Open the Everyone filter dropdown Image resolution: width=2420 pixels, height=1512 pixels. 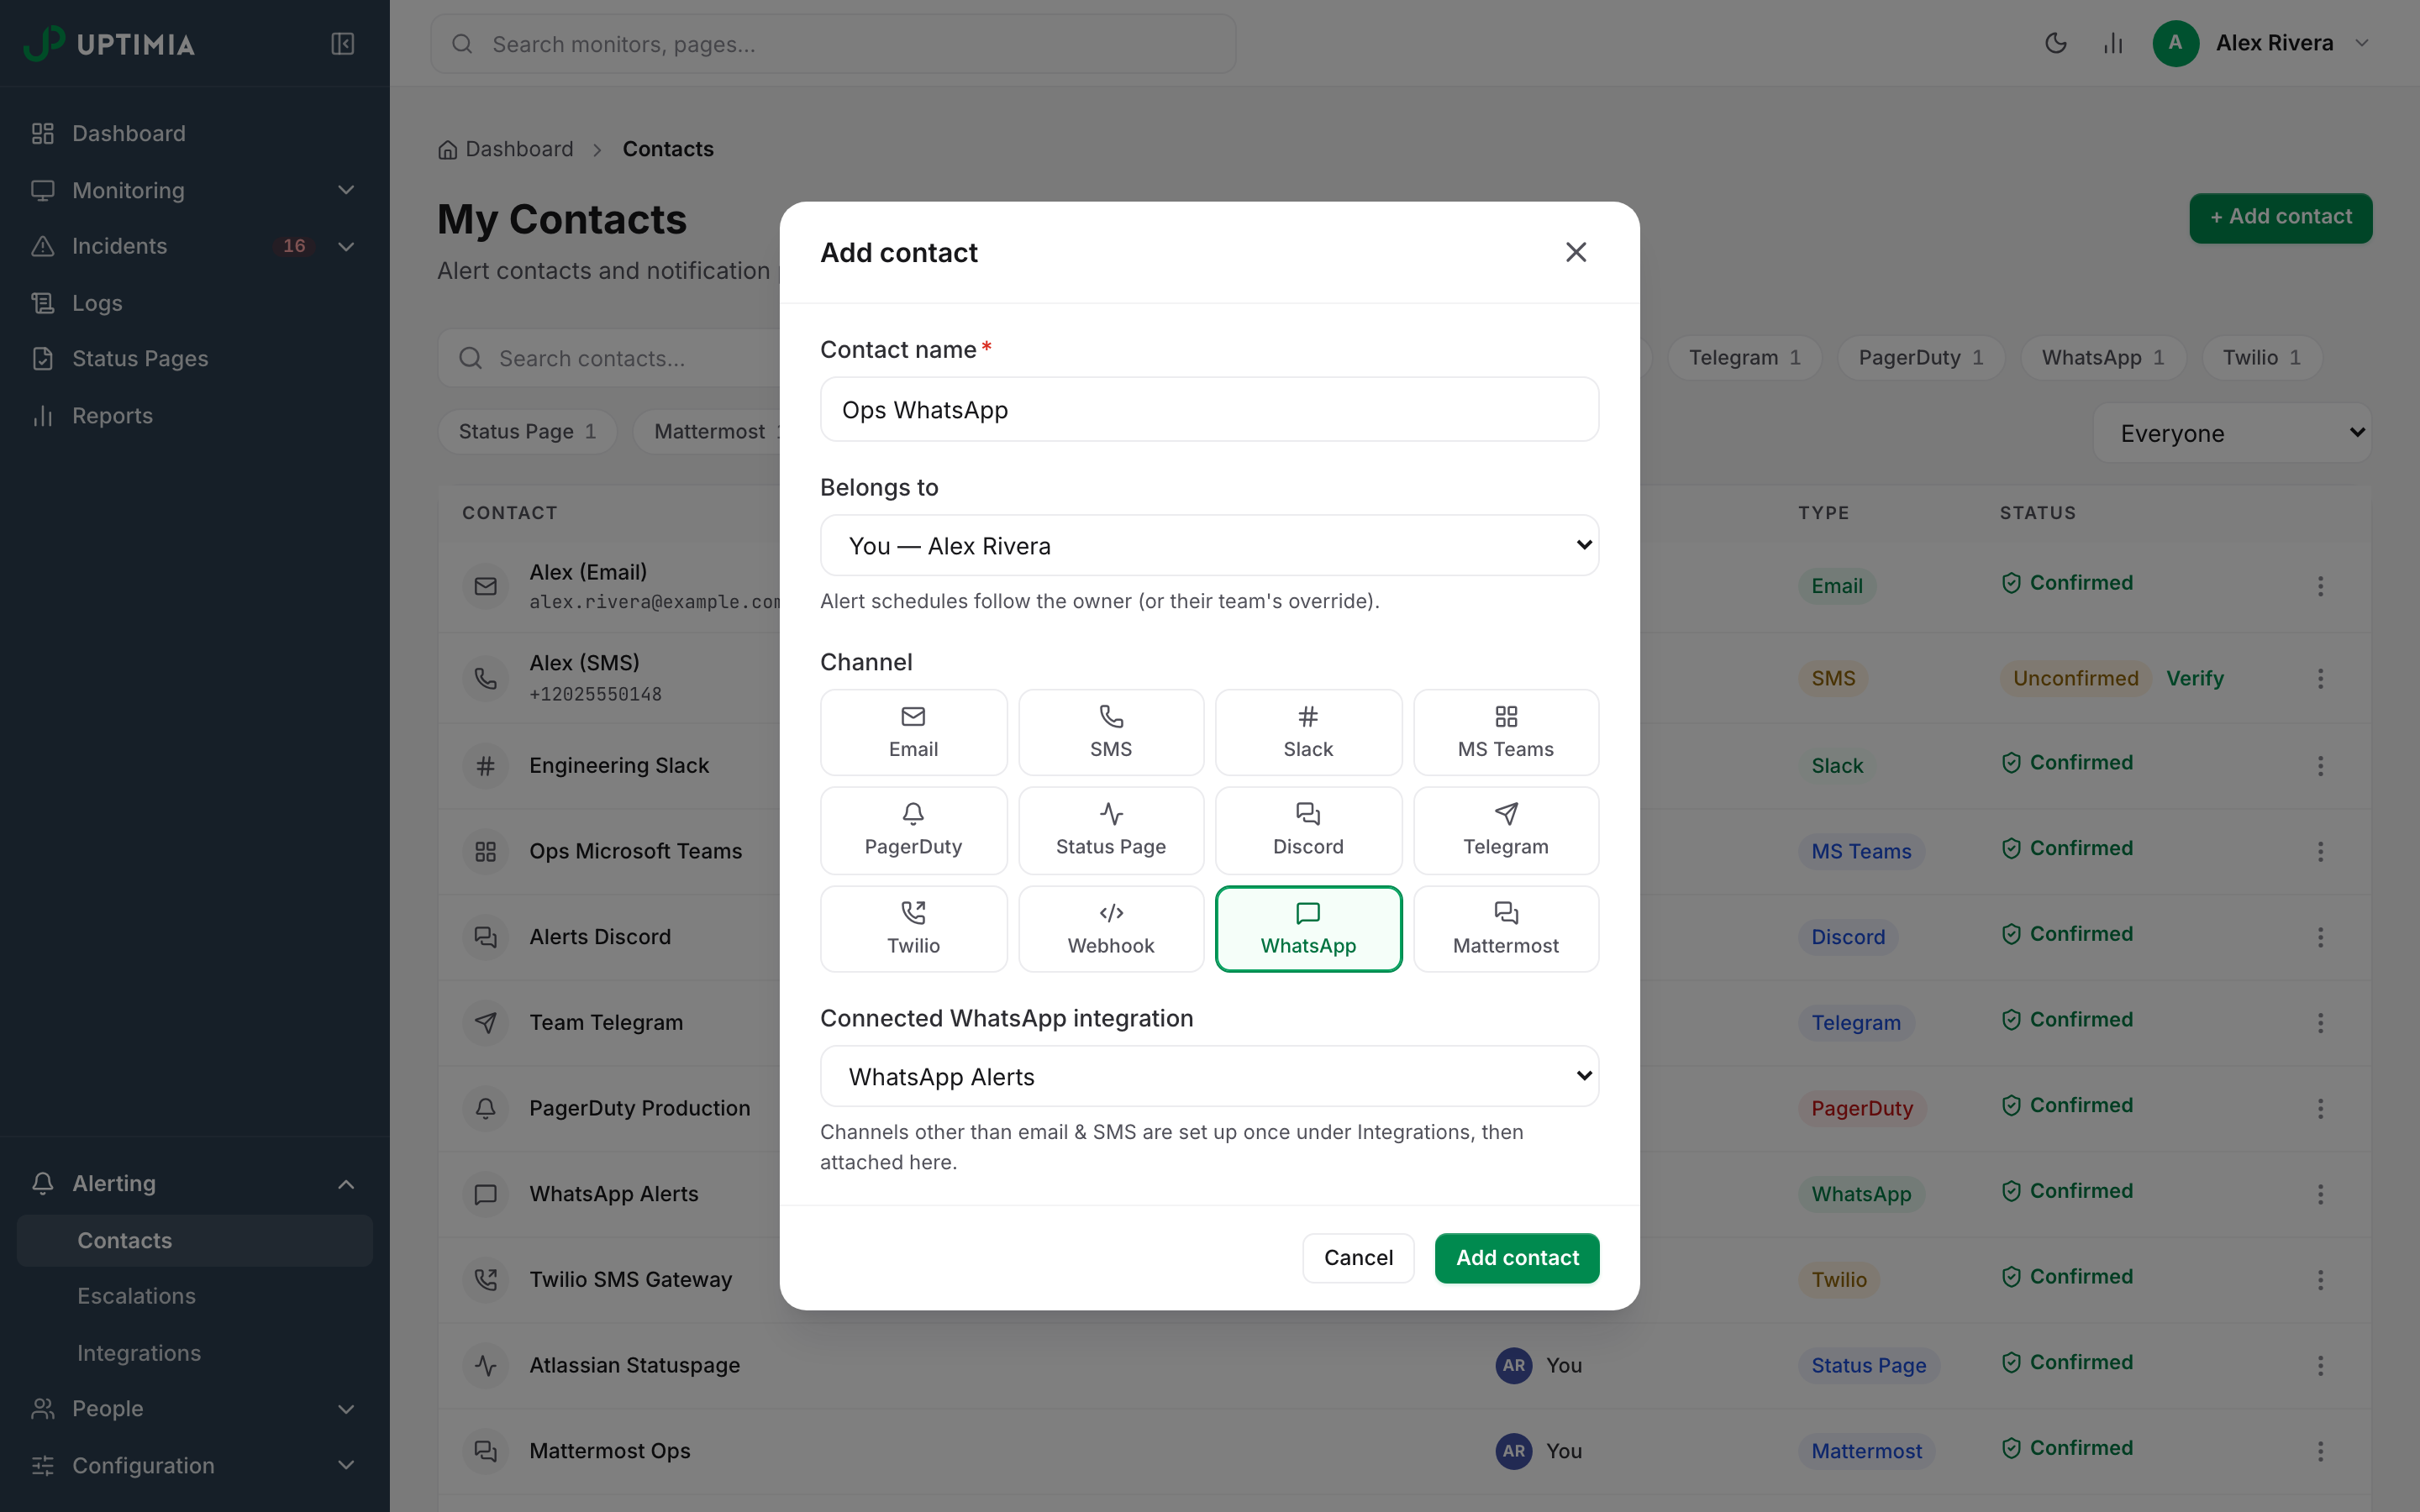click(x=2232, y=433)
